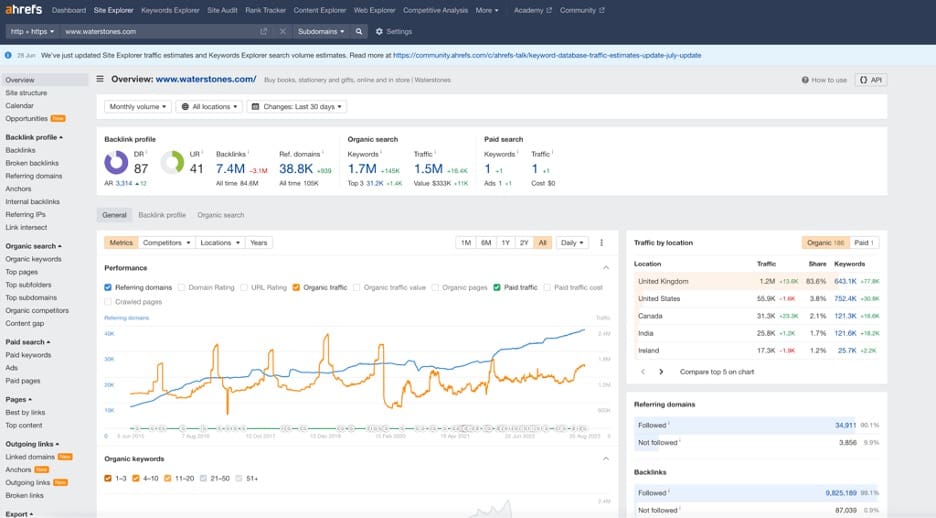The width and height of the screenshot is (936, 518).
Task: Open chart options three-dot menu
Action: click(601, 242)
